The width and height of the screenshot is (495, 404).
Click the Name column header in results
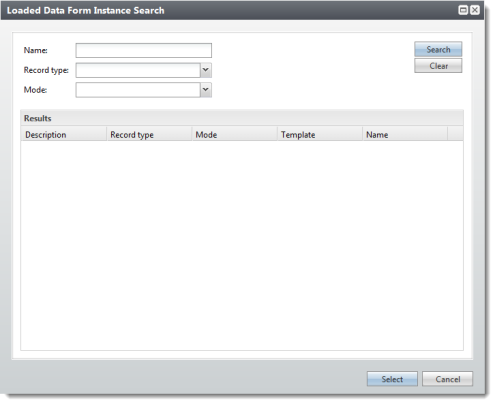(x=405, y=134)
